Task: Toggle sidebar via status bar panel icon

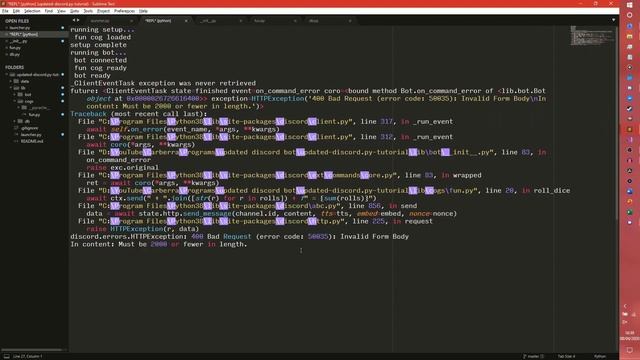Action: (7, 356)
